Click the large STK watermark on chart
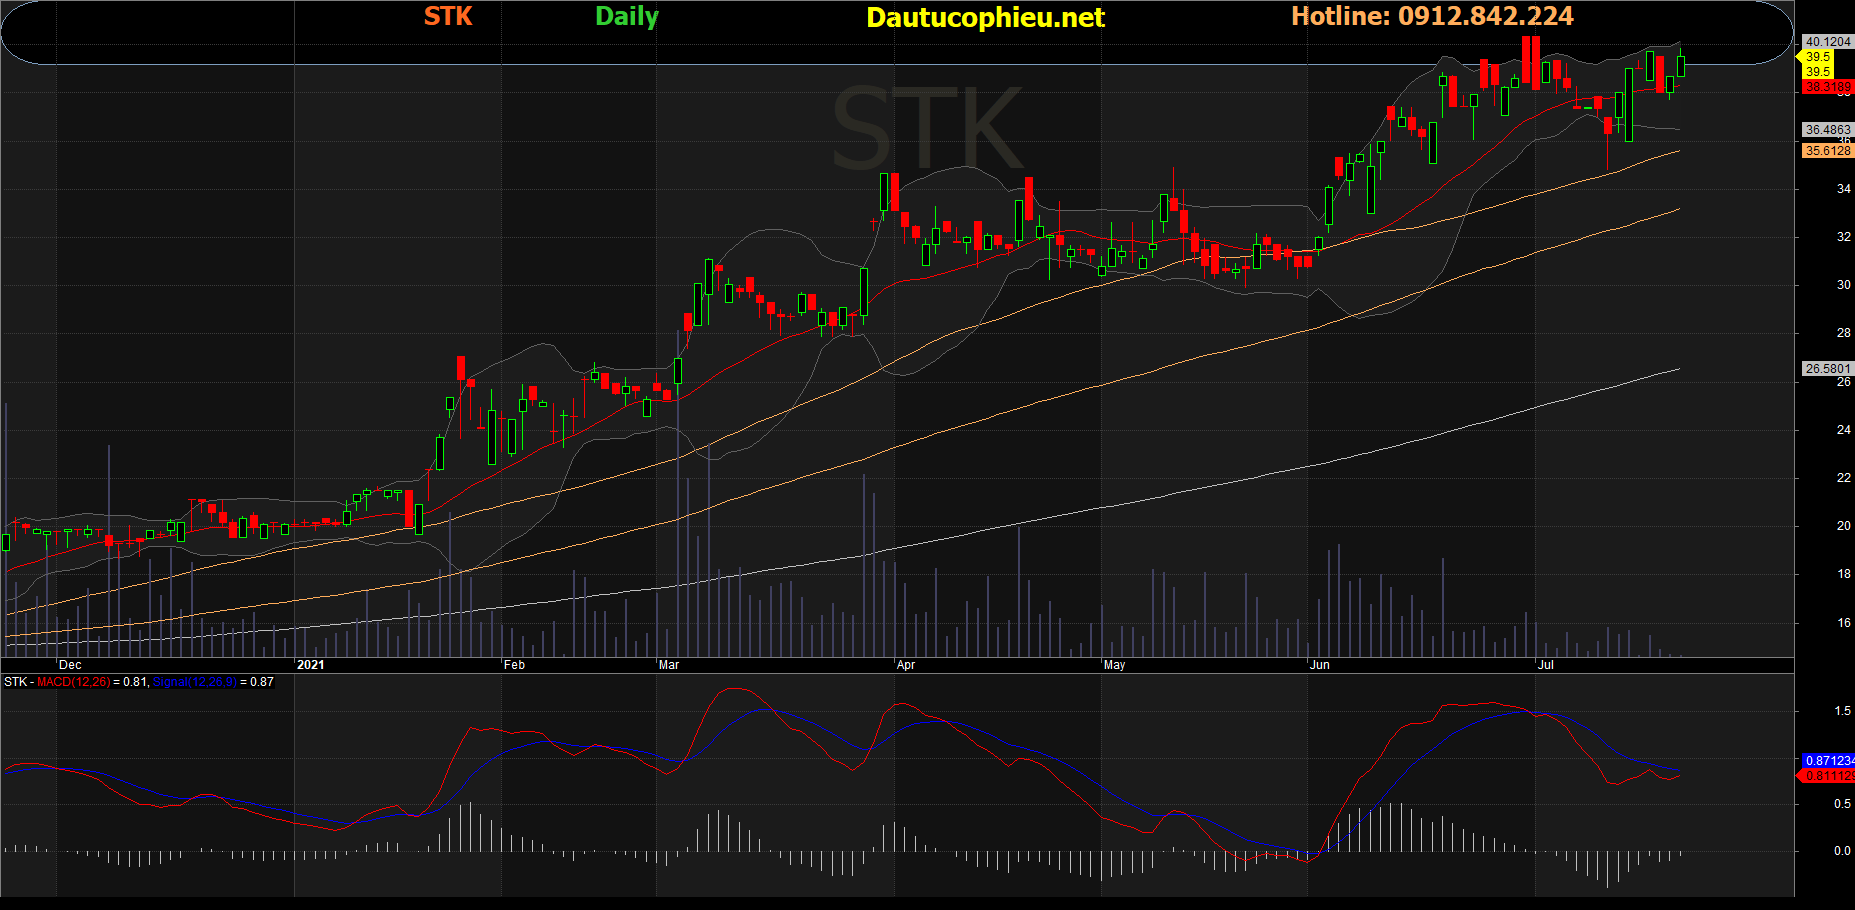The height and width of the screenshot is (910, 1855). (x=927, y=130)
